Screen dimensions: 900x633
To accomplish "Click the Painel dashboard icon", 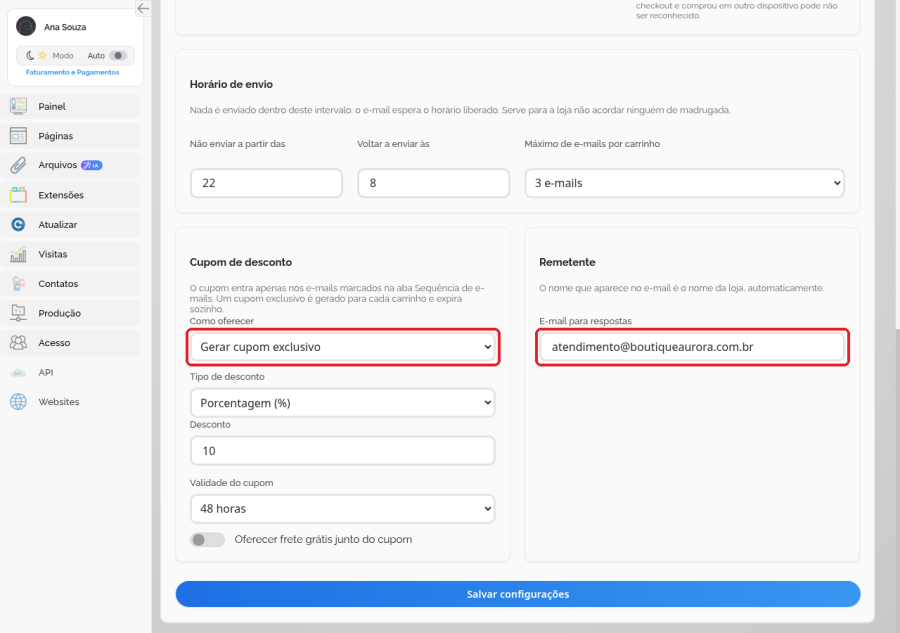I will click(x=18, y=106).
